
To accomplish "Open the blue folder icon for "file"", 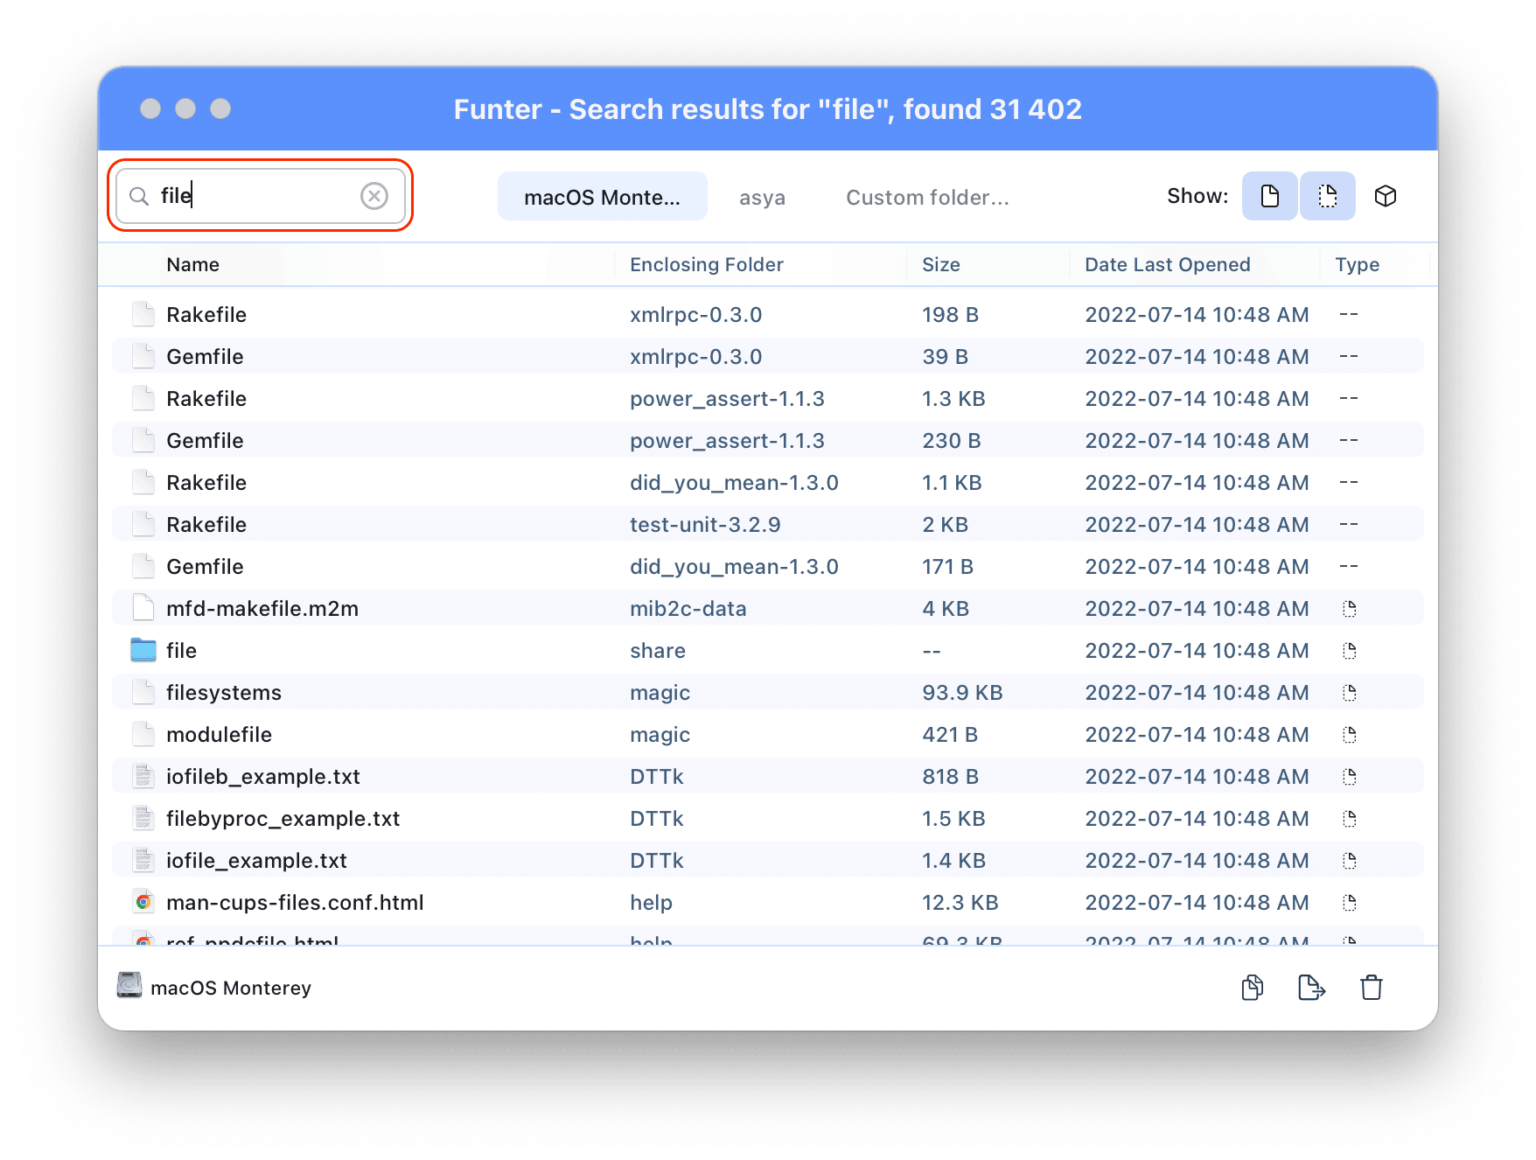I will point(141,649).
